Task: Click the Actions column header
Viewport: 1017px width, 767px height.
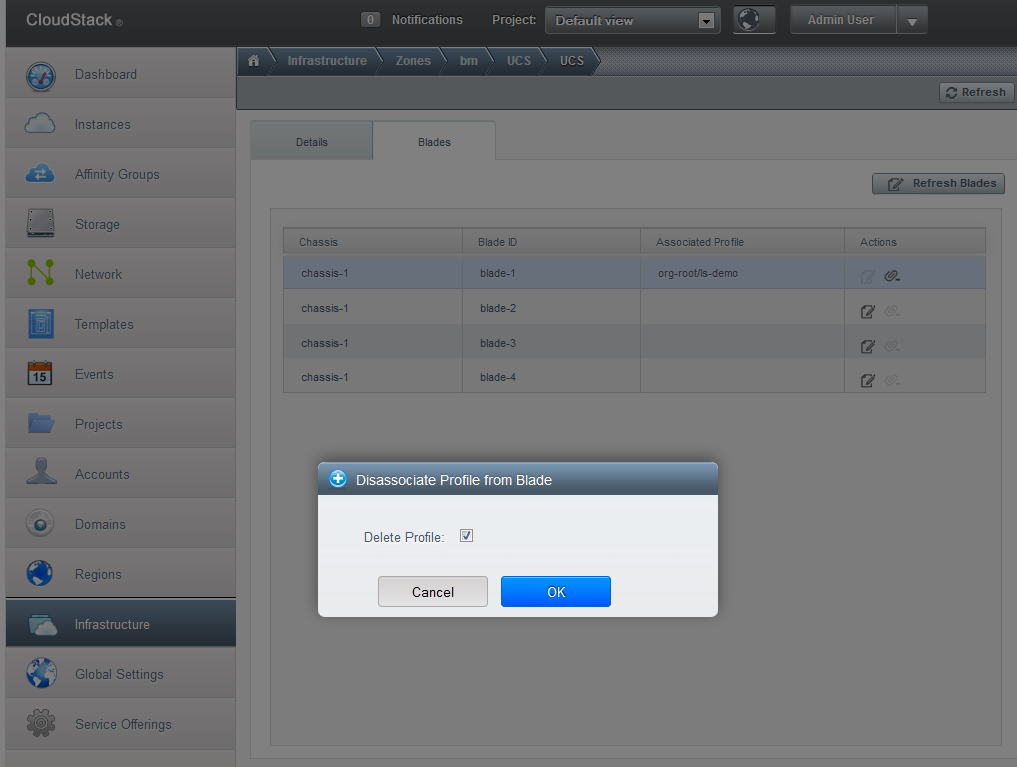Action: [915, 242]
